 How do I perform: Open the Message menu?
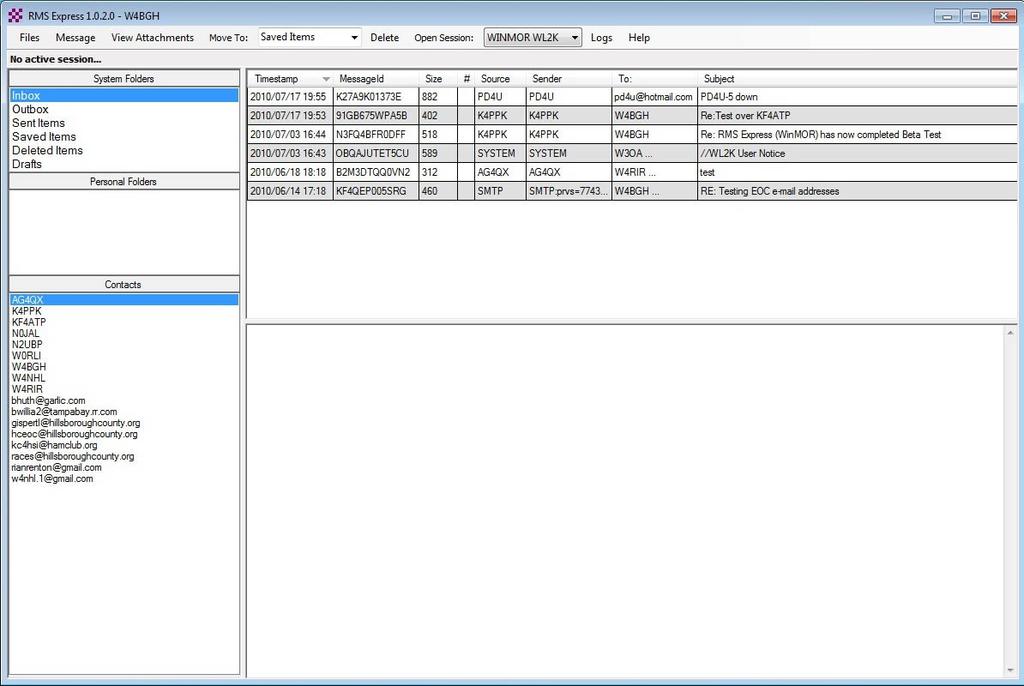point(75,38)
